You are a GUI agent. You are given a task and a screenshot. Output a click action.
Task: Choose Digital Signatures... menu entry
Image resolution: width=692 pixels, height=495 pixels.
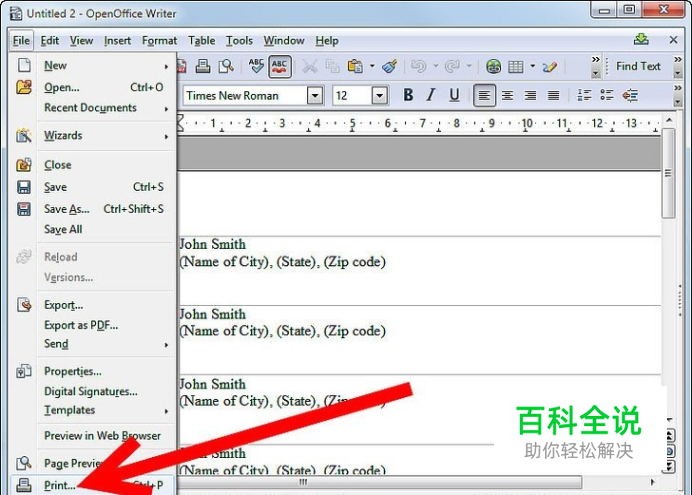click(x=93, y=391)
